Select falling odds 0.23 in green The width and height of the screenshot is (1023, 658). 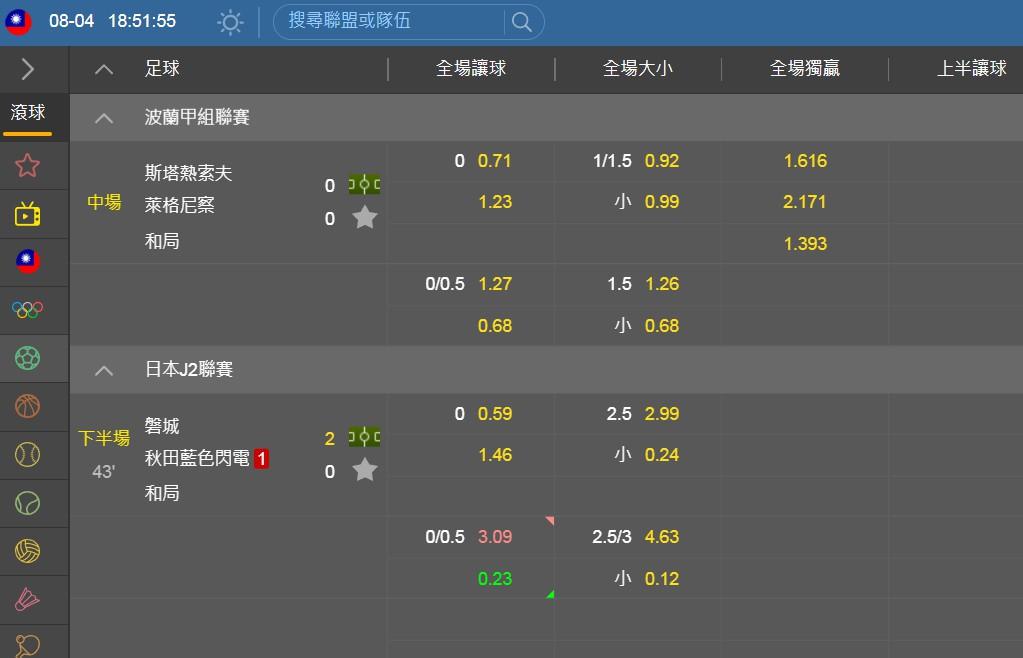pos(495,579)
